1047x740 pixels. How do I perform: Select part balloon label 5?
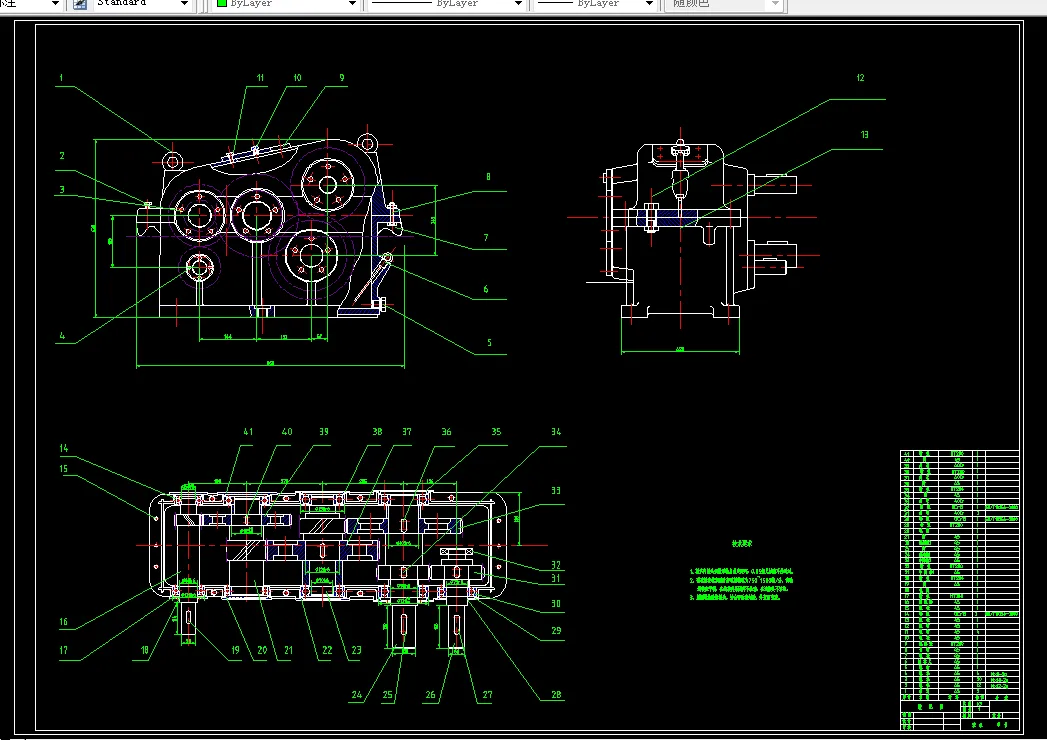point(489,343)
